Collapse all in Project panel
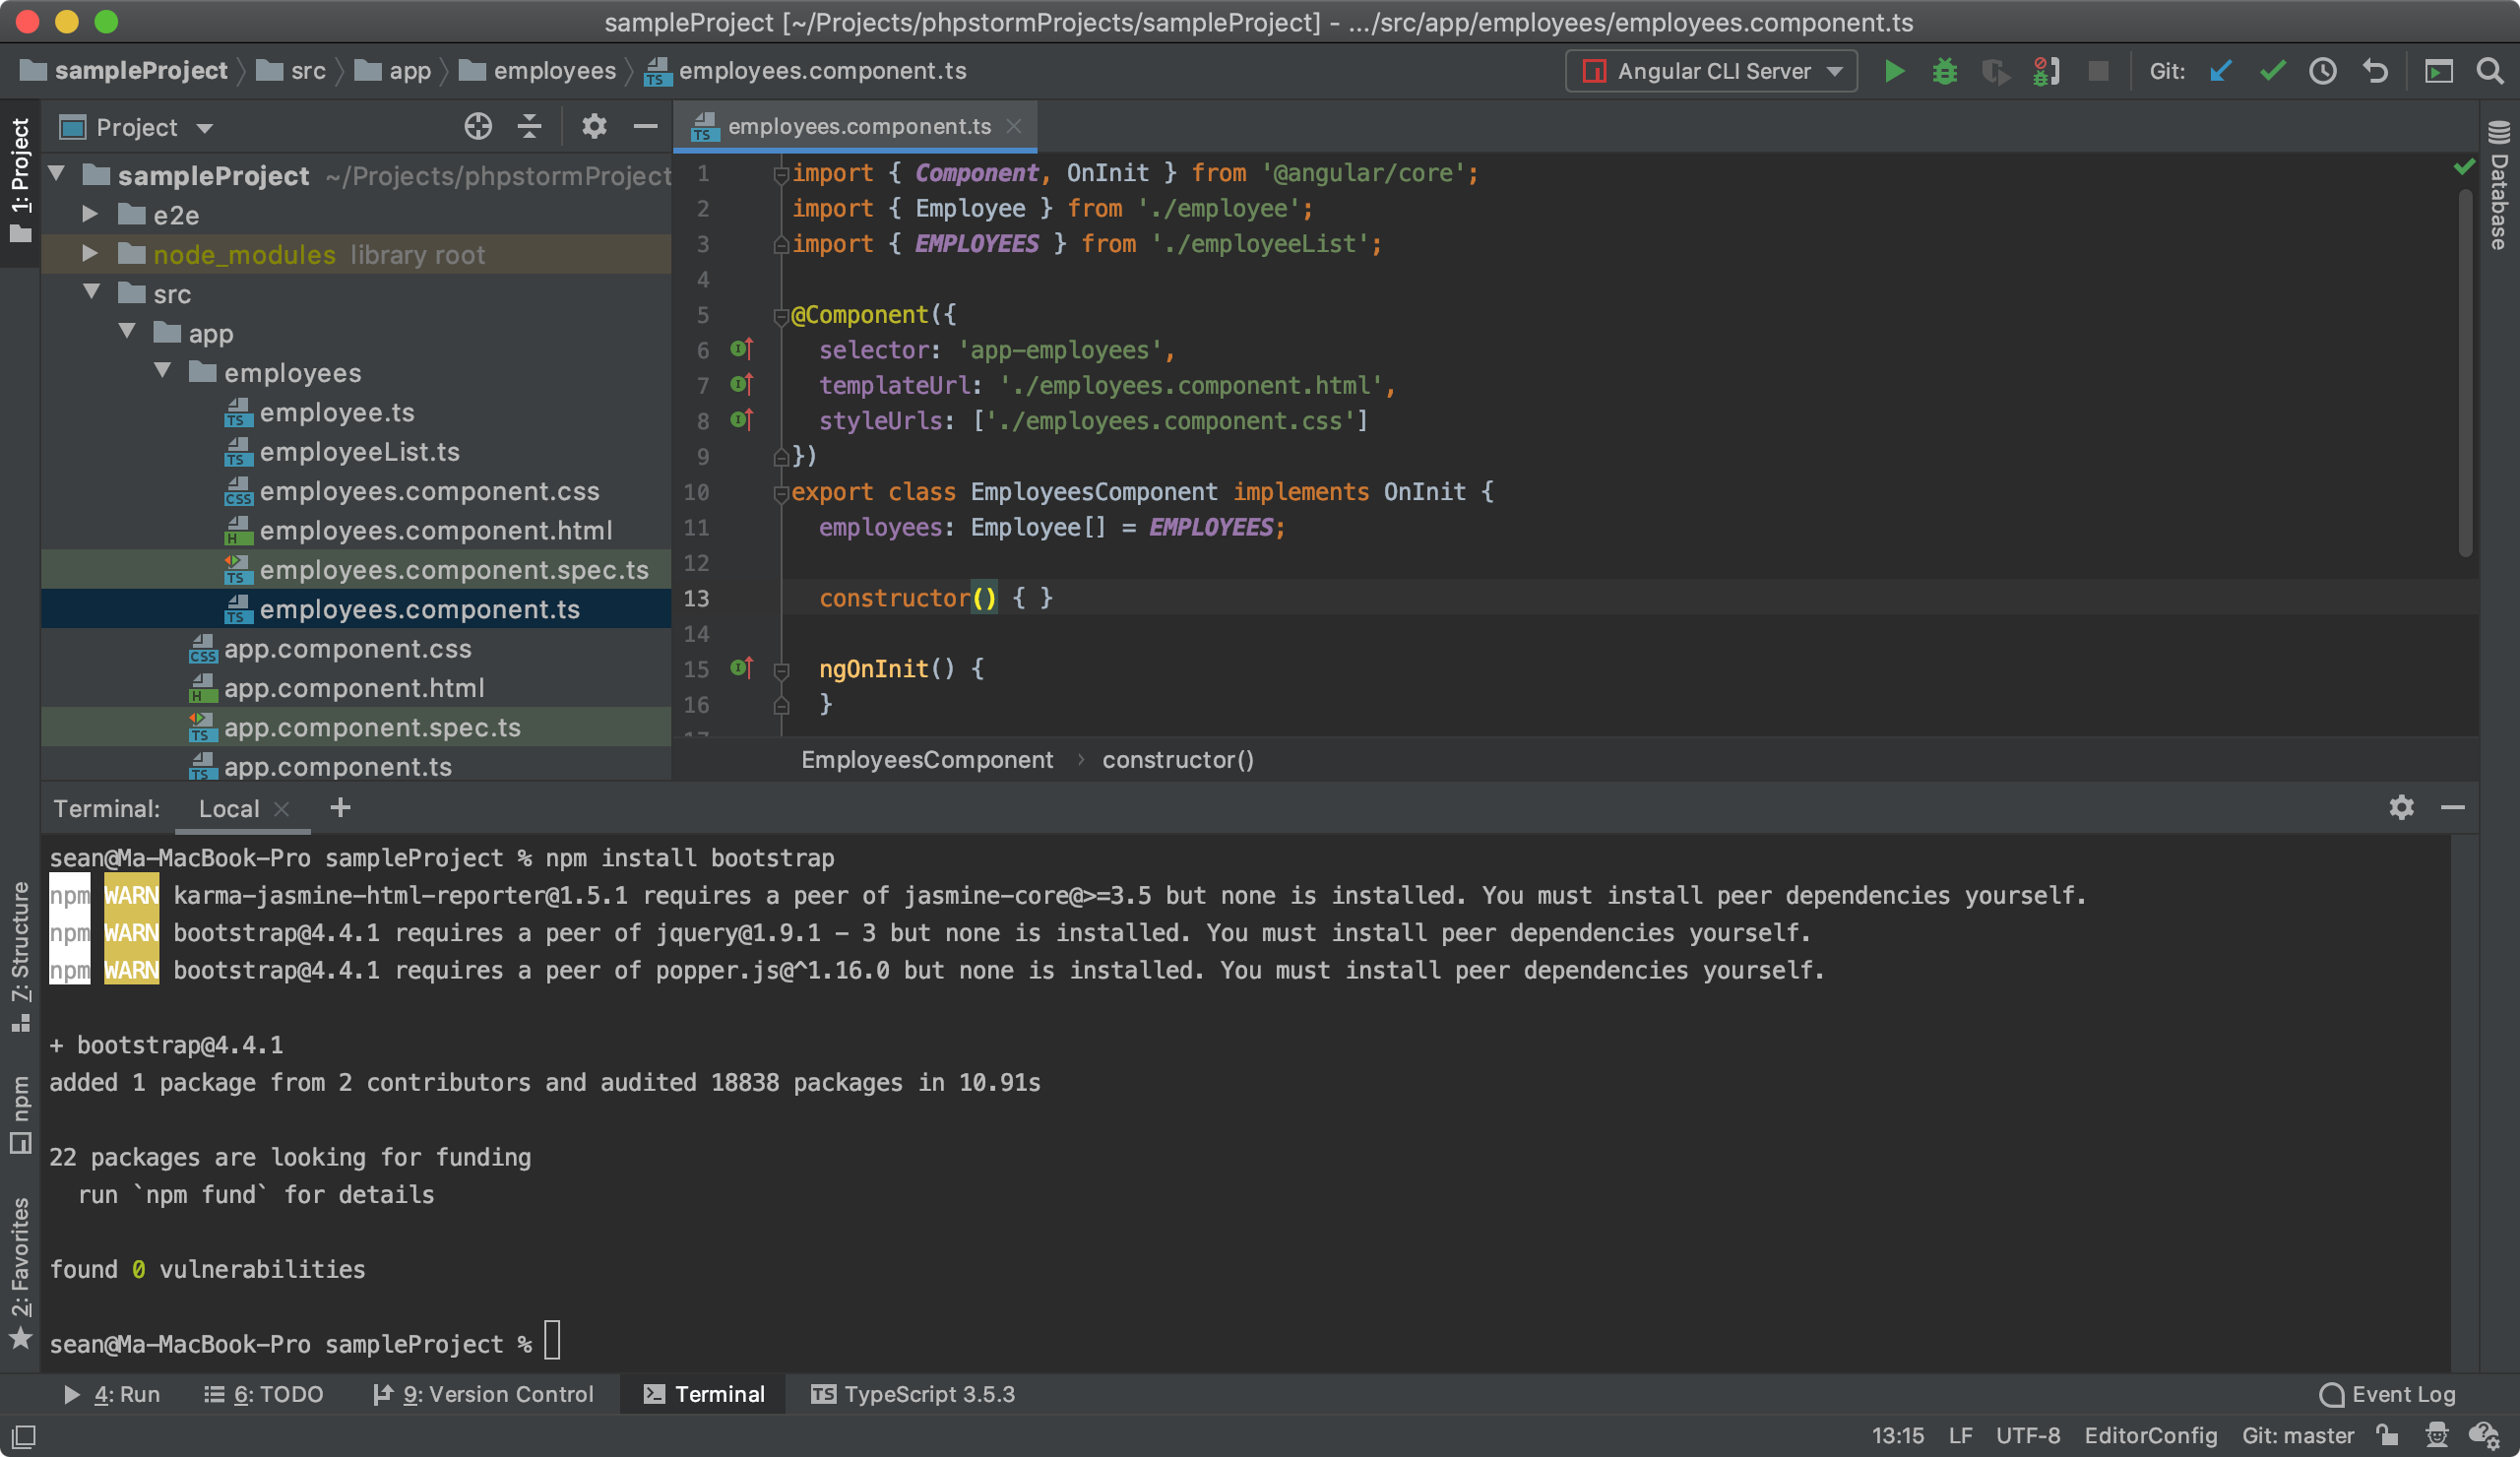This screenshot has height=1457, width=2520. (x=529, y=127)
